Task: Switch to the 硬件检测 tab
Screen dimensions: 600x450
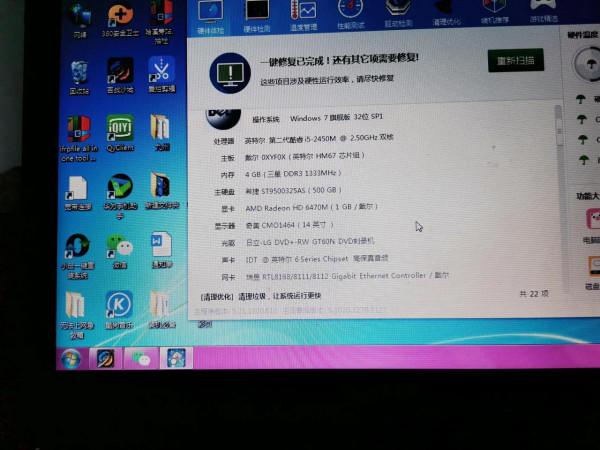Action: tap(257, 16)
